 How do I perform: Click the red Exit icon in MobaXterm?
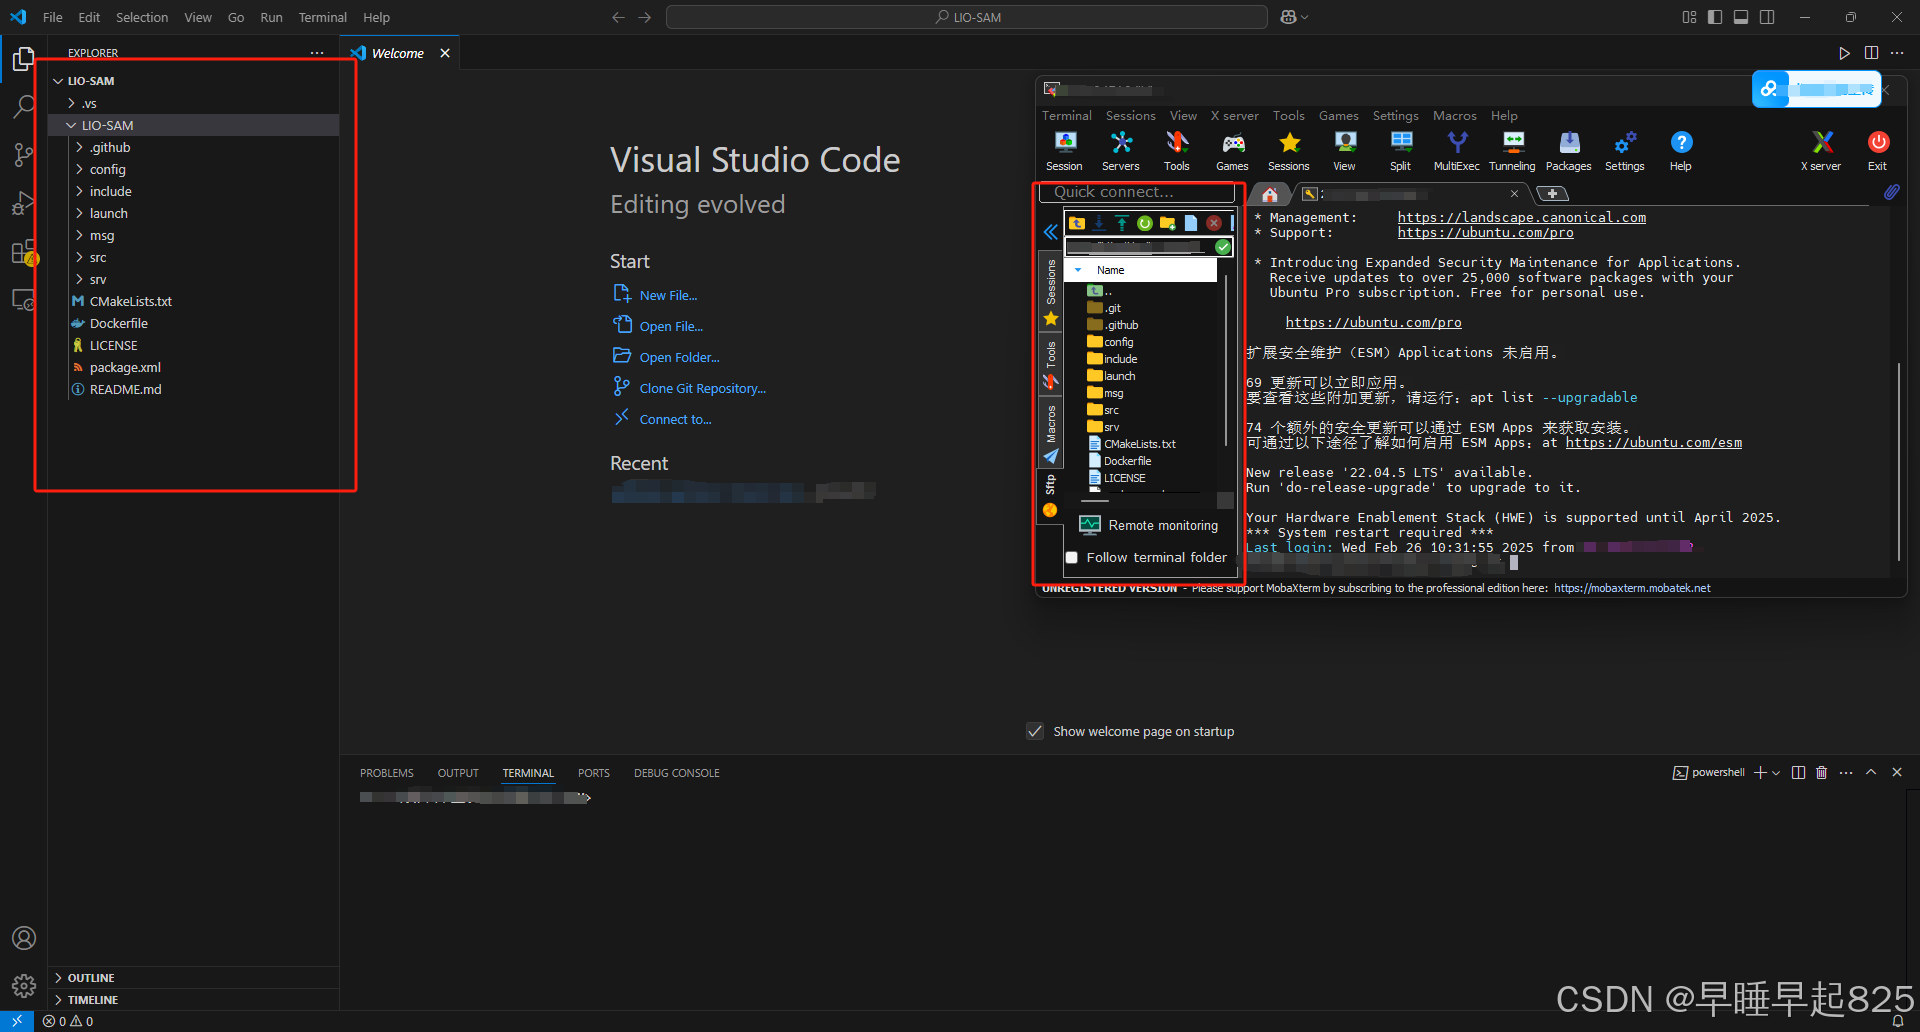click(1878, 151)
